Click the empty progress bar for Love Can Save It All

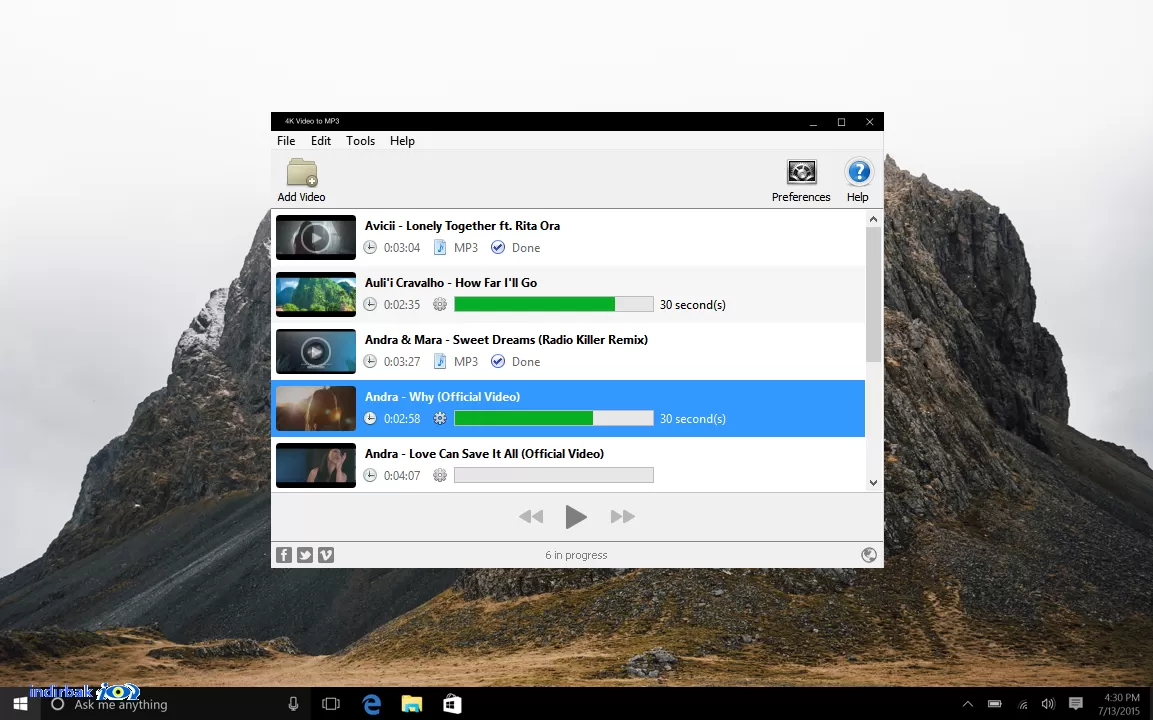pyautogui.click(x=554, y=476)
